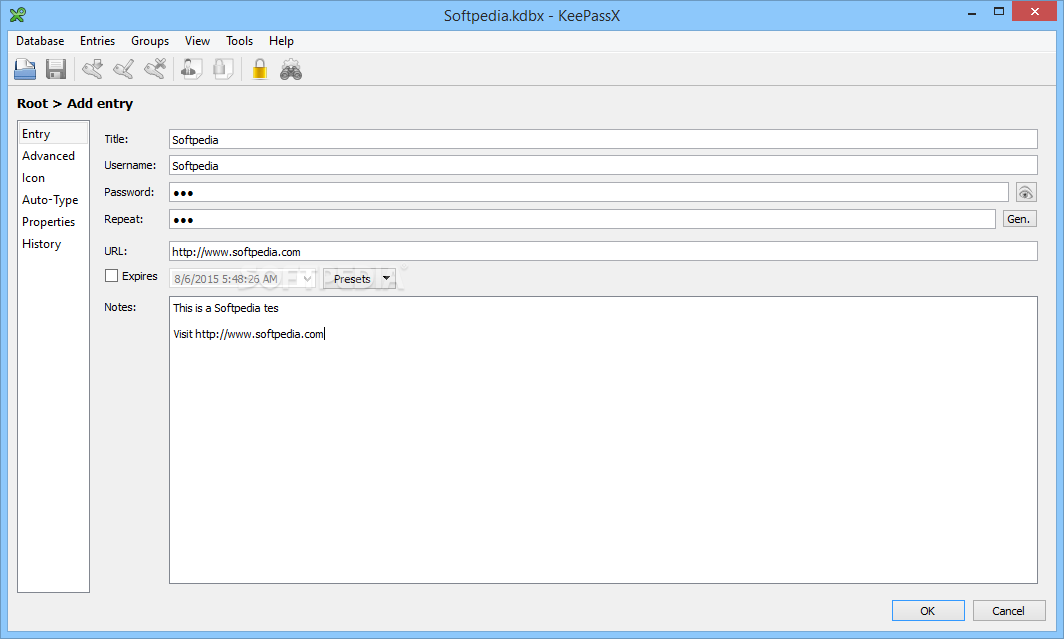Maximize the KeePassX window
The image size is (1064, 639).
pyautogui.click(x=999, y=12)
